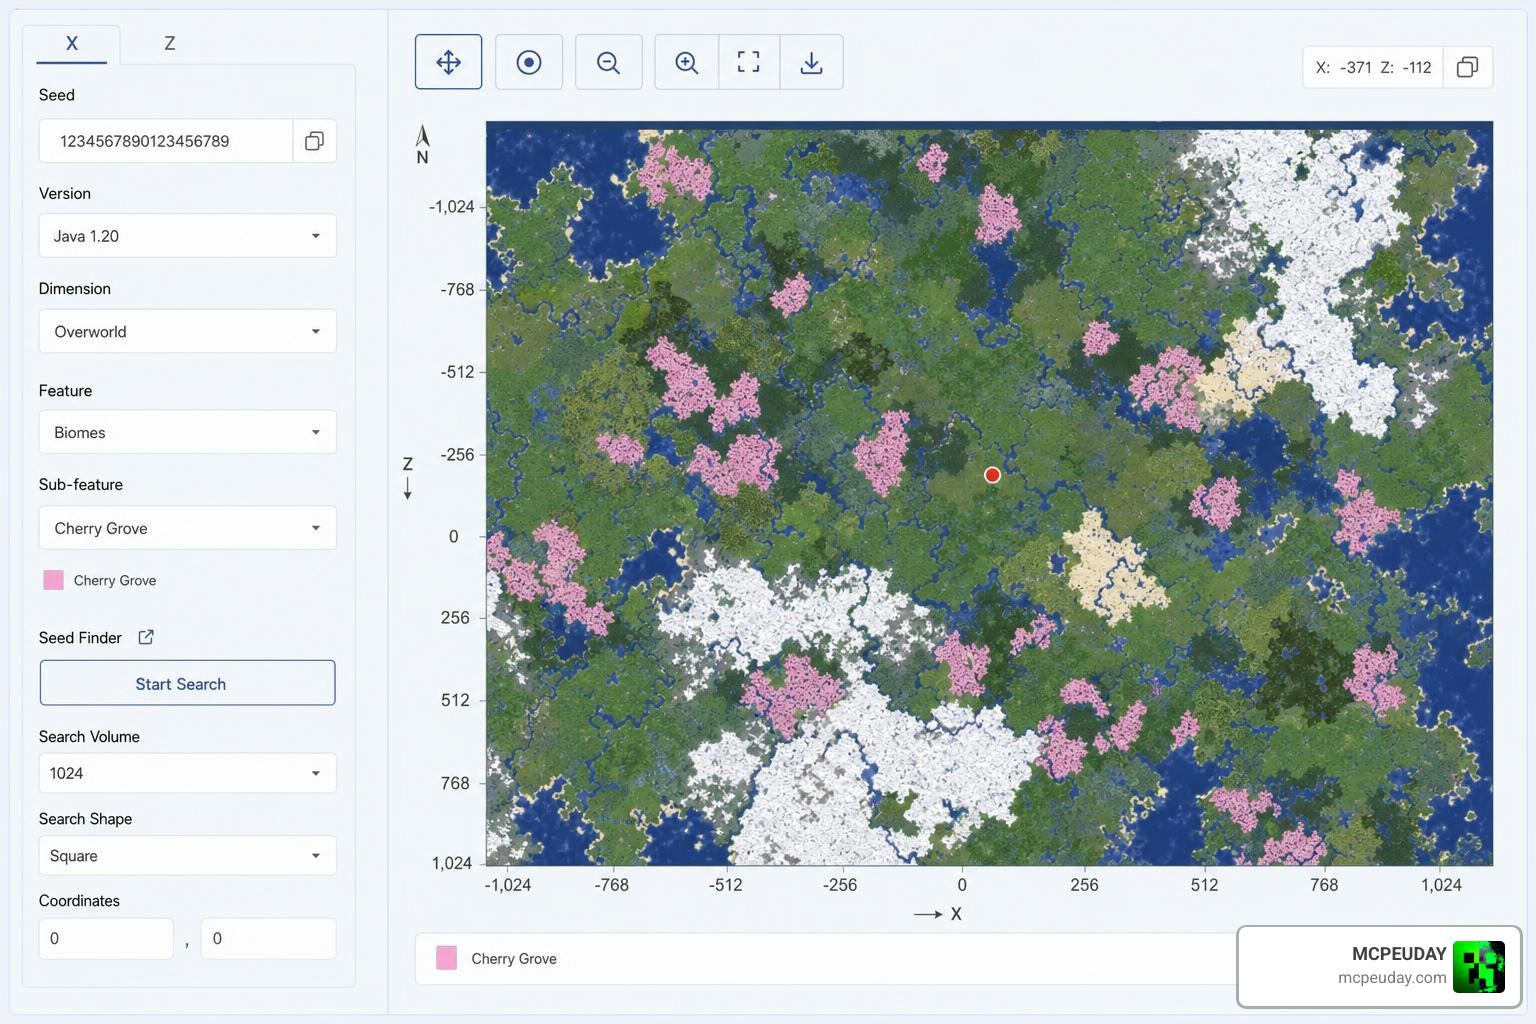Click the red spawn marker on map
1536x1024 pixels.
point(992,475)
